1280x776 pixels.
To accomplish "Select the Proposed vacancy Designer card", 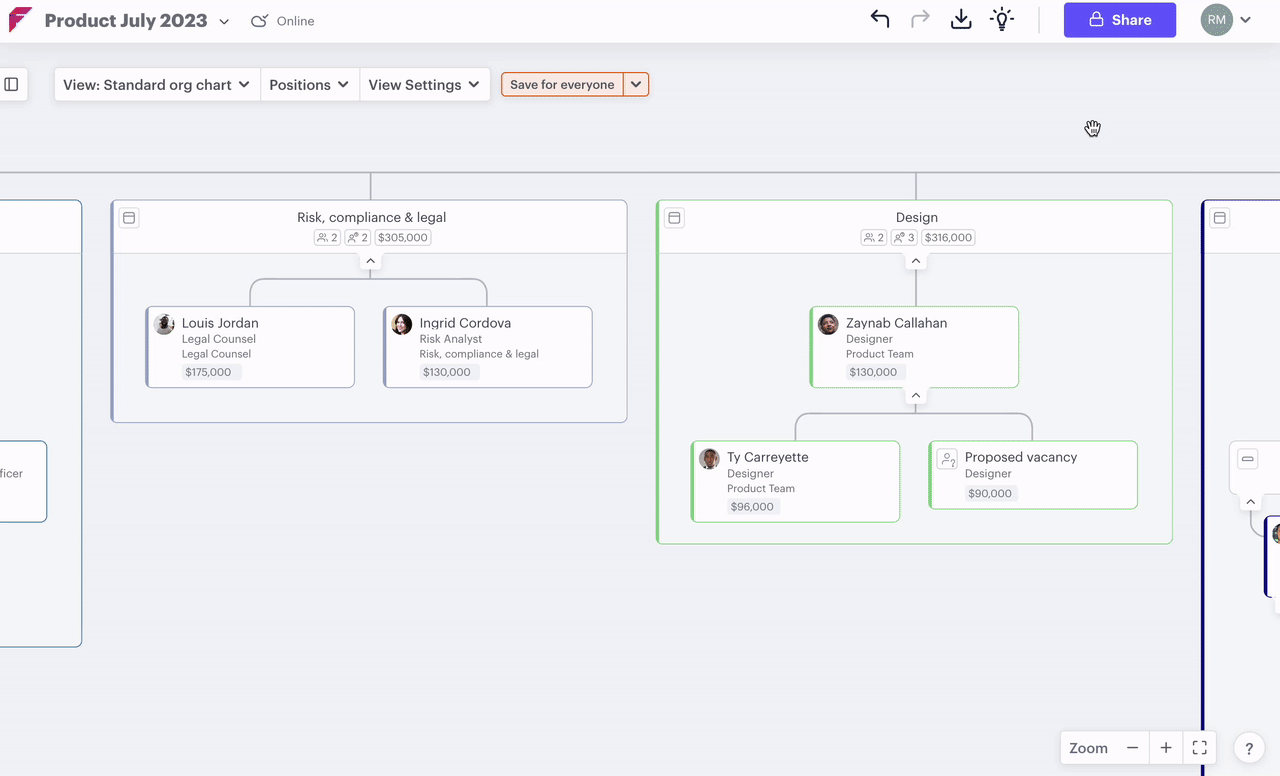I will click(1033, 475).
